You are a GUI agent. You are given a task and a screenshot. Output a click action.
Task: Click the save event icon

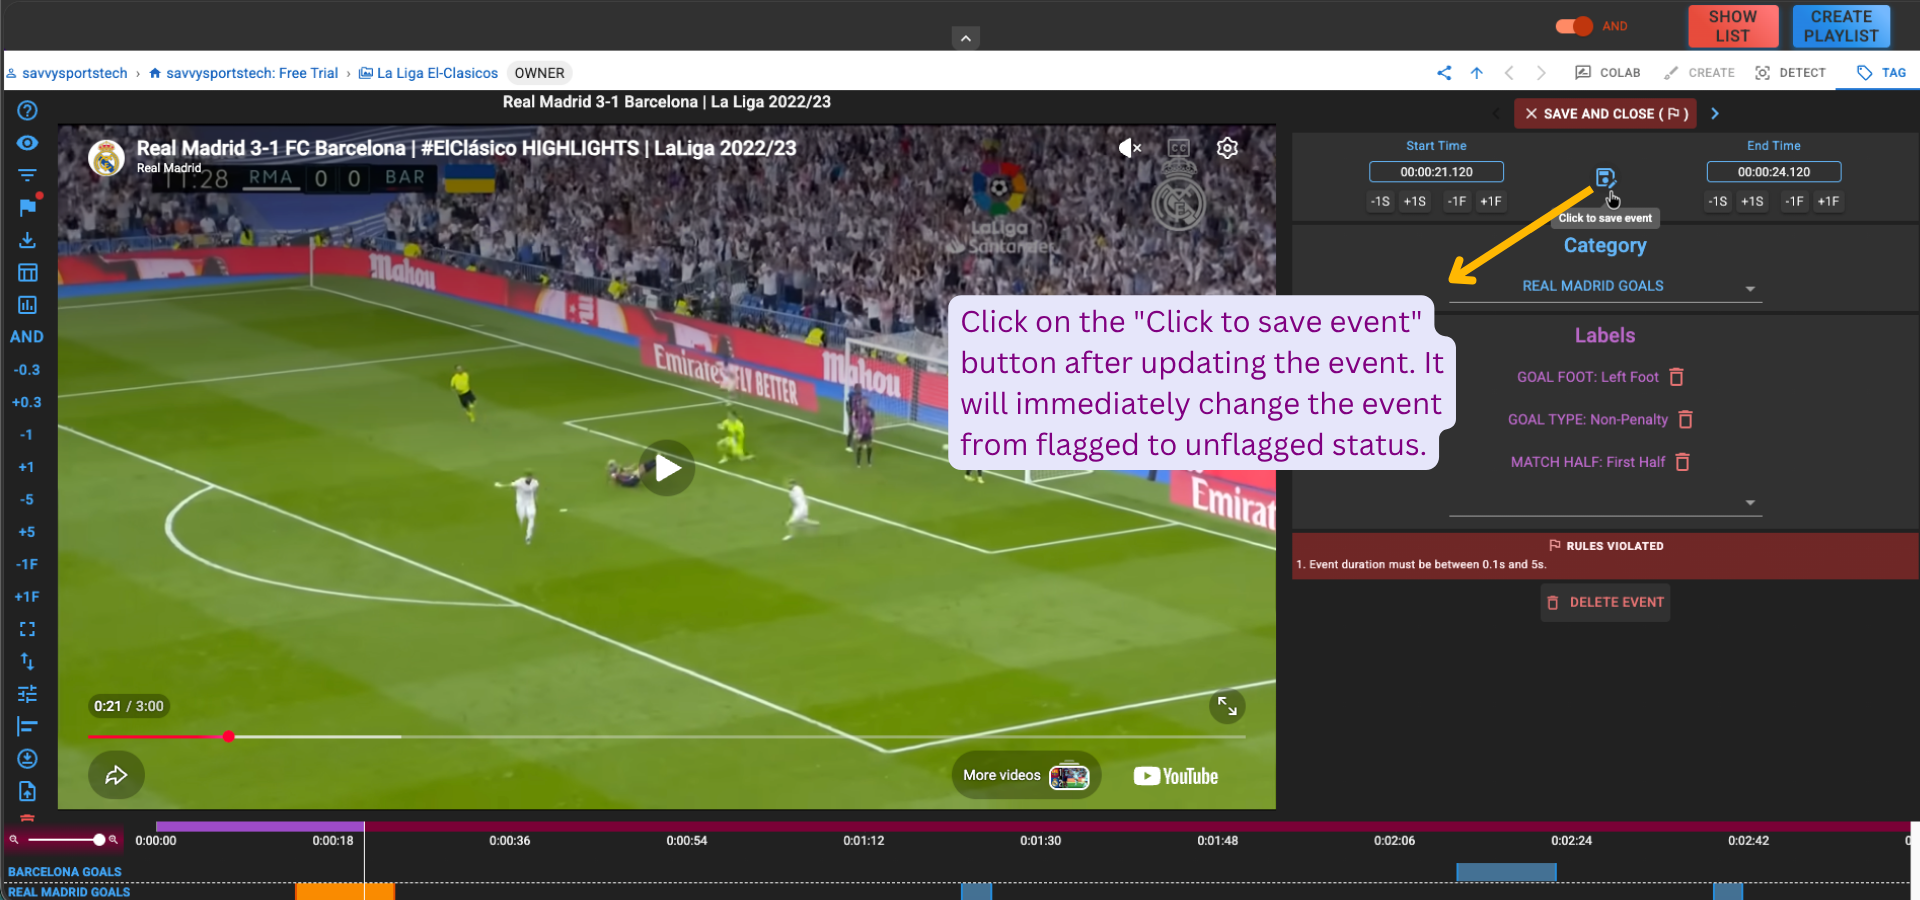coord(1604,178)
